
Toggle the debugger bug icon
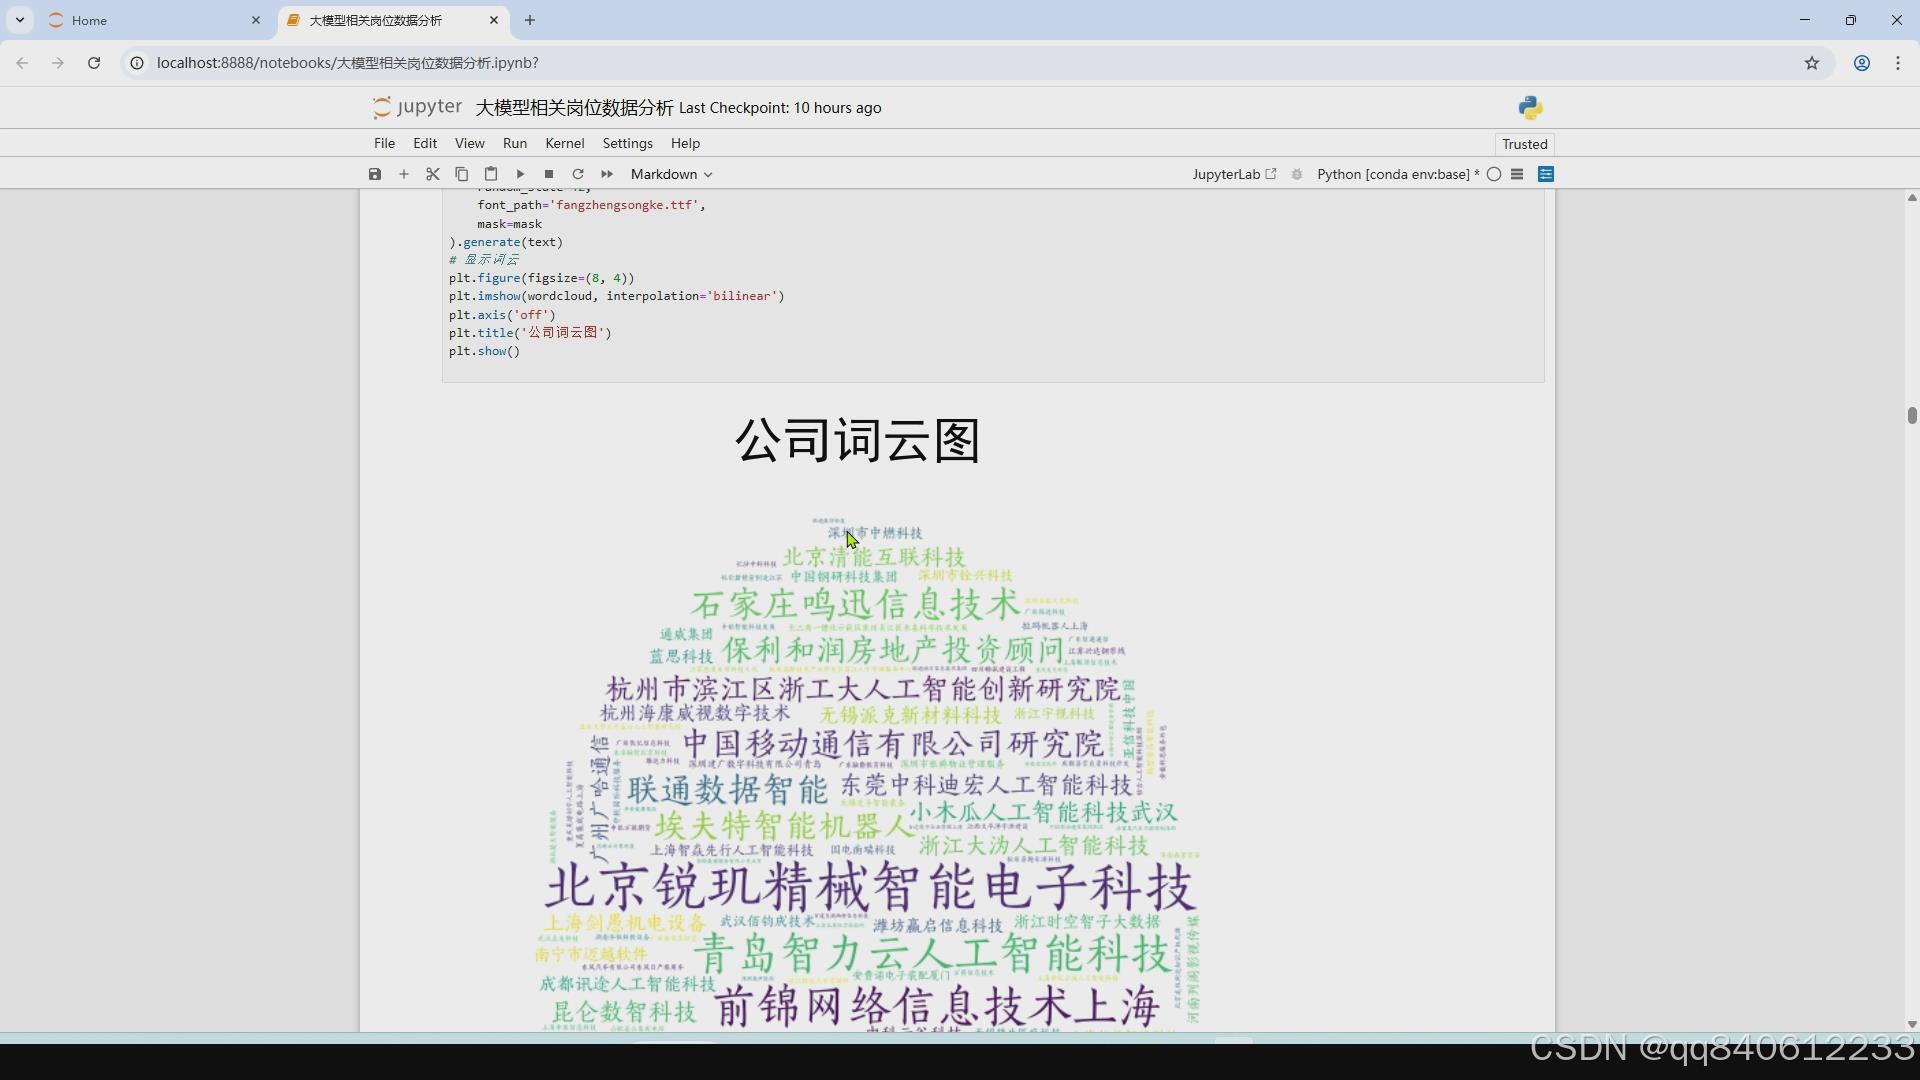coord(1296,173)
